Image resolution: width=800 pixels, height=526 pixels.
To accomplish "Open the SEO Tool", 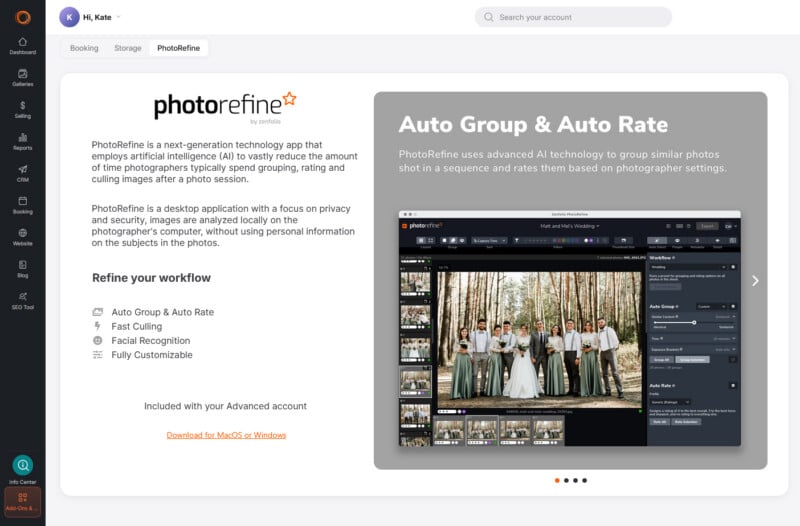I will point(22,301).
